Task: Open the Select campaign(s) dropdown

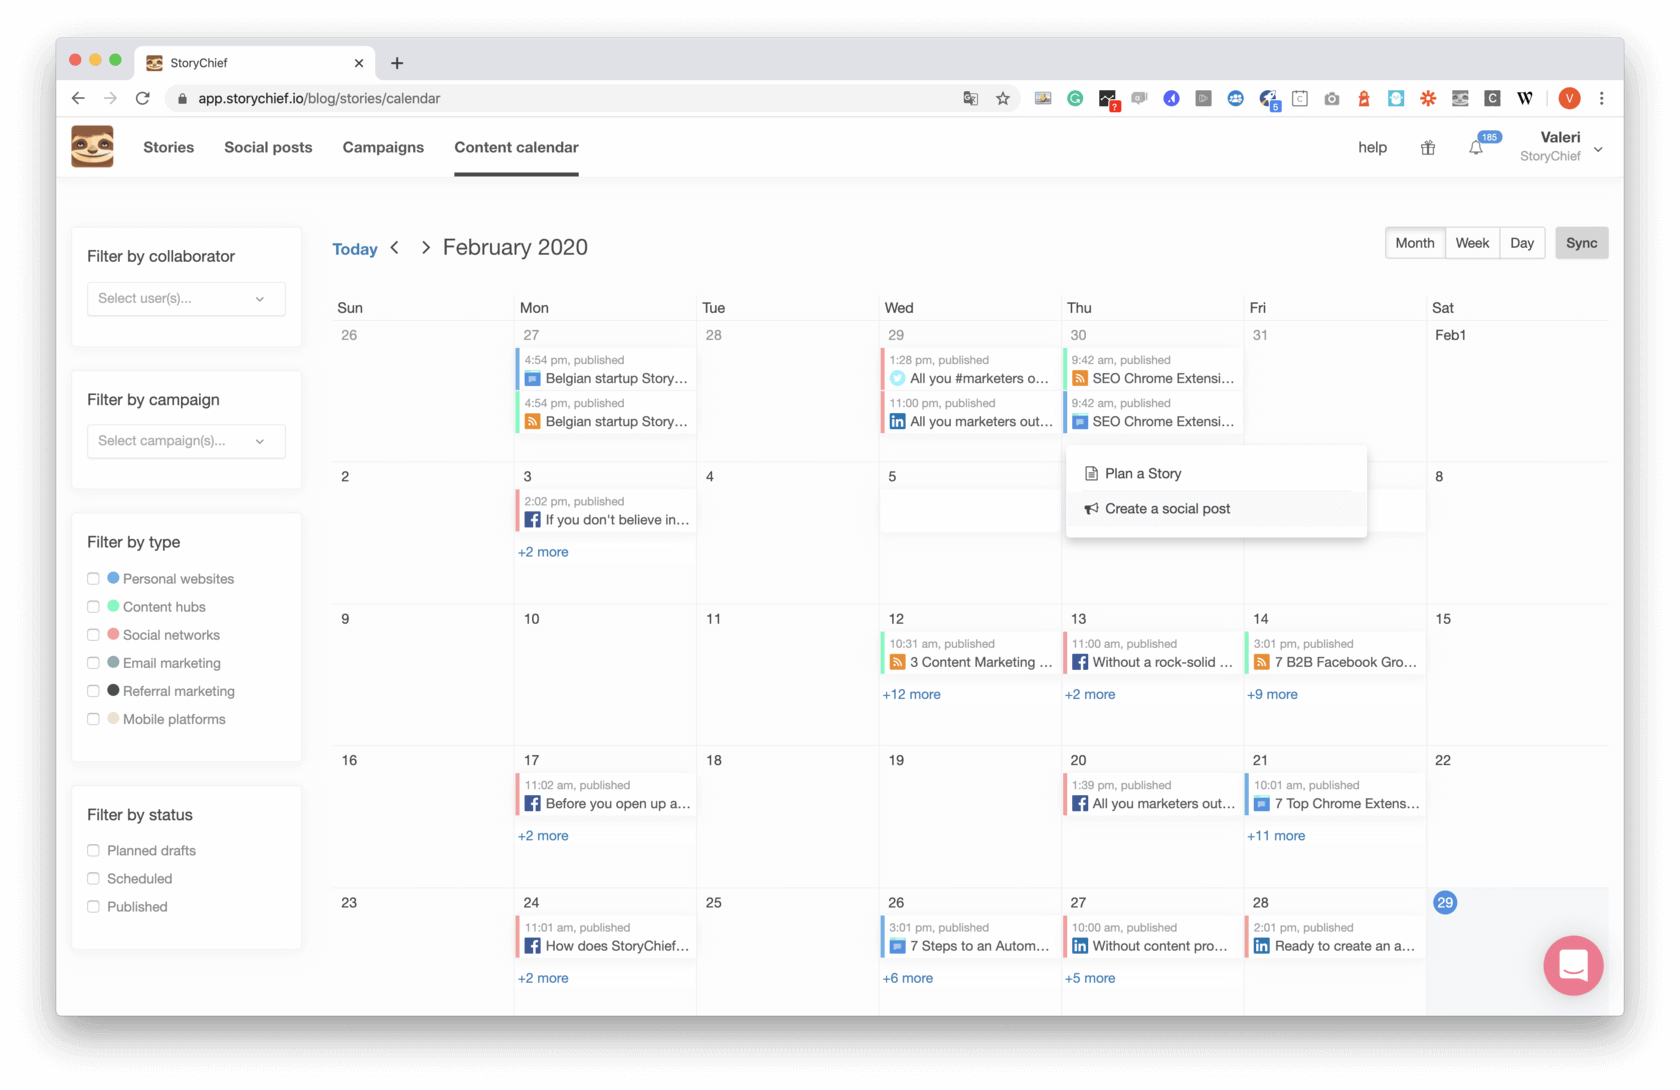Action: point(186,441)
